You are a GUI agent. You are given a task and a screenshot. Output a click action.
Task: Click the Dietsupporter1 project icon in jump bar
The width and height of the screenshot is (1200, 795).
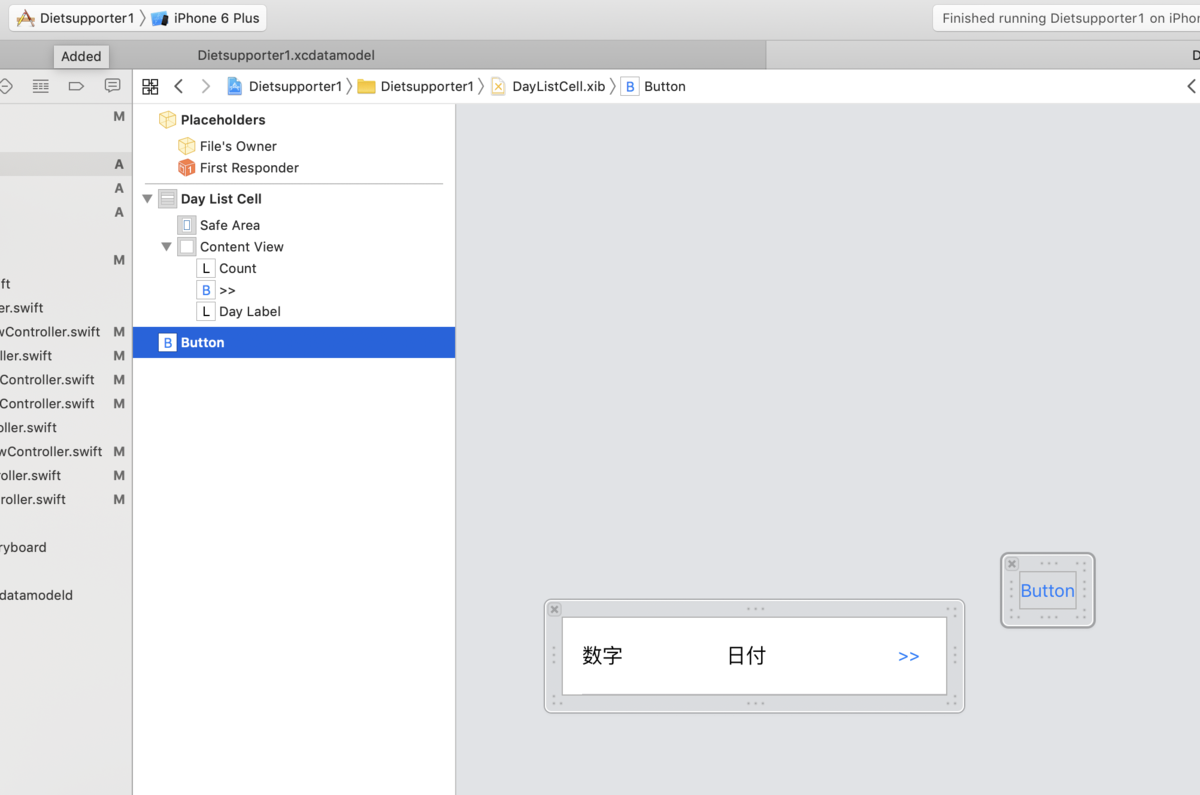234,87
